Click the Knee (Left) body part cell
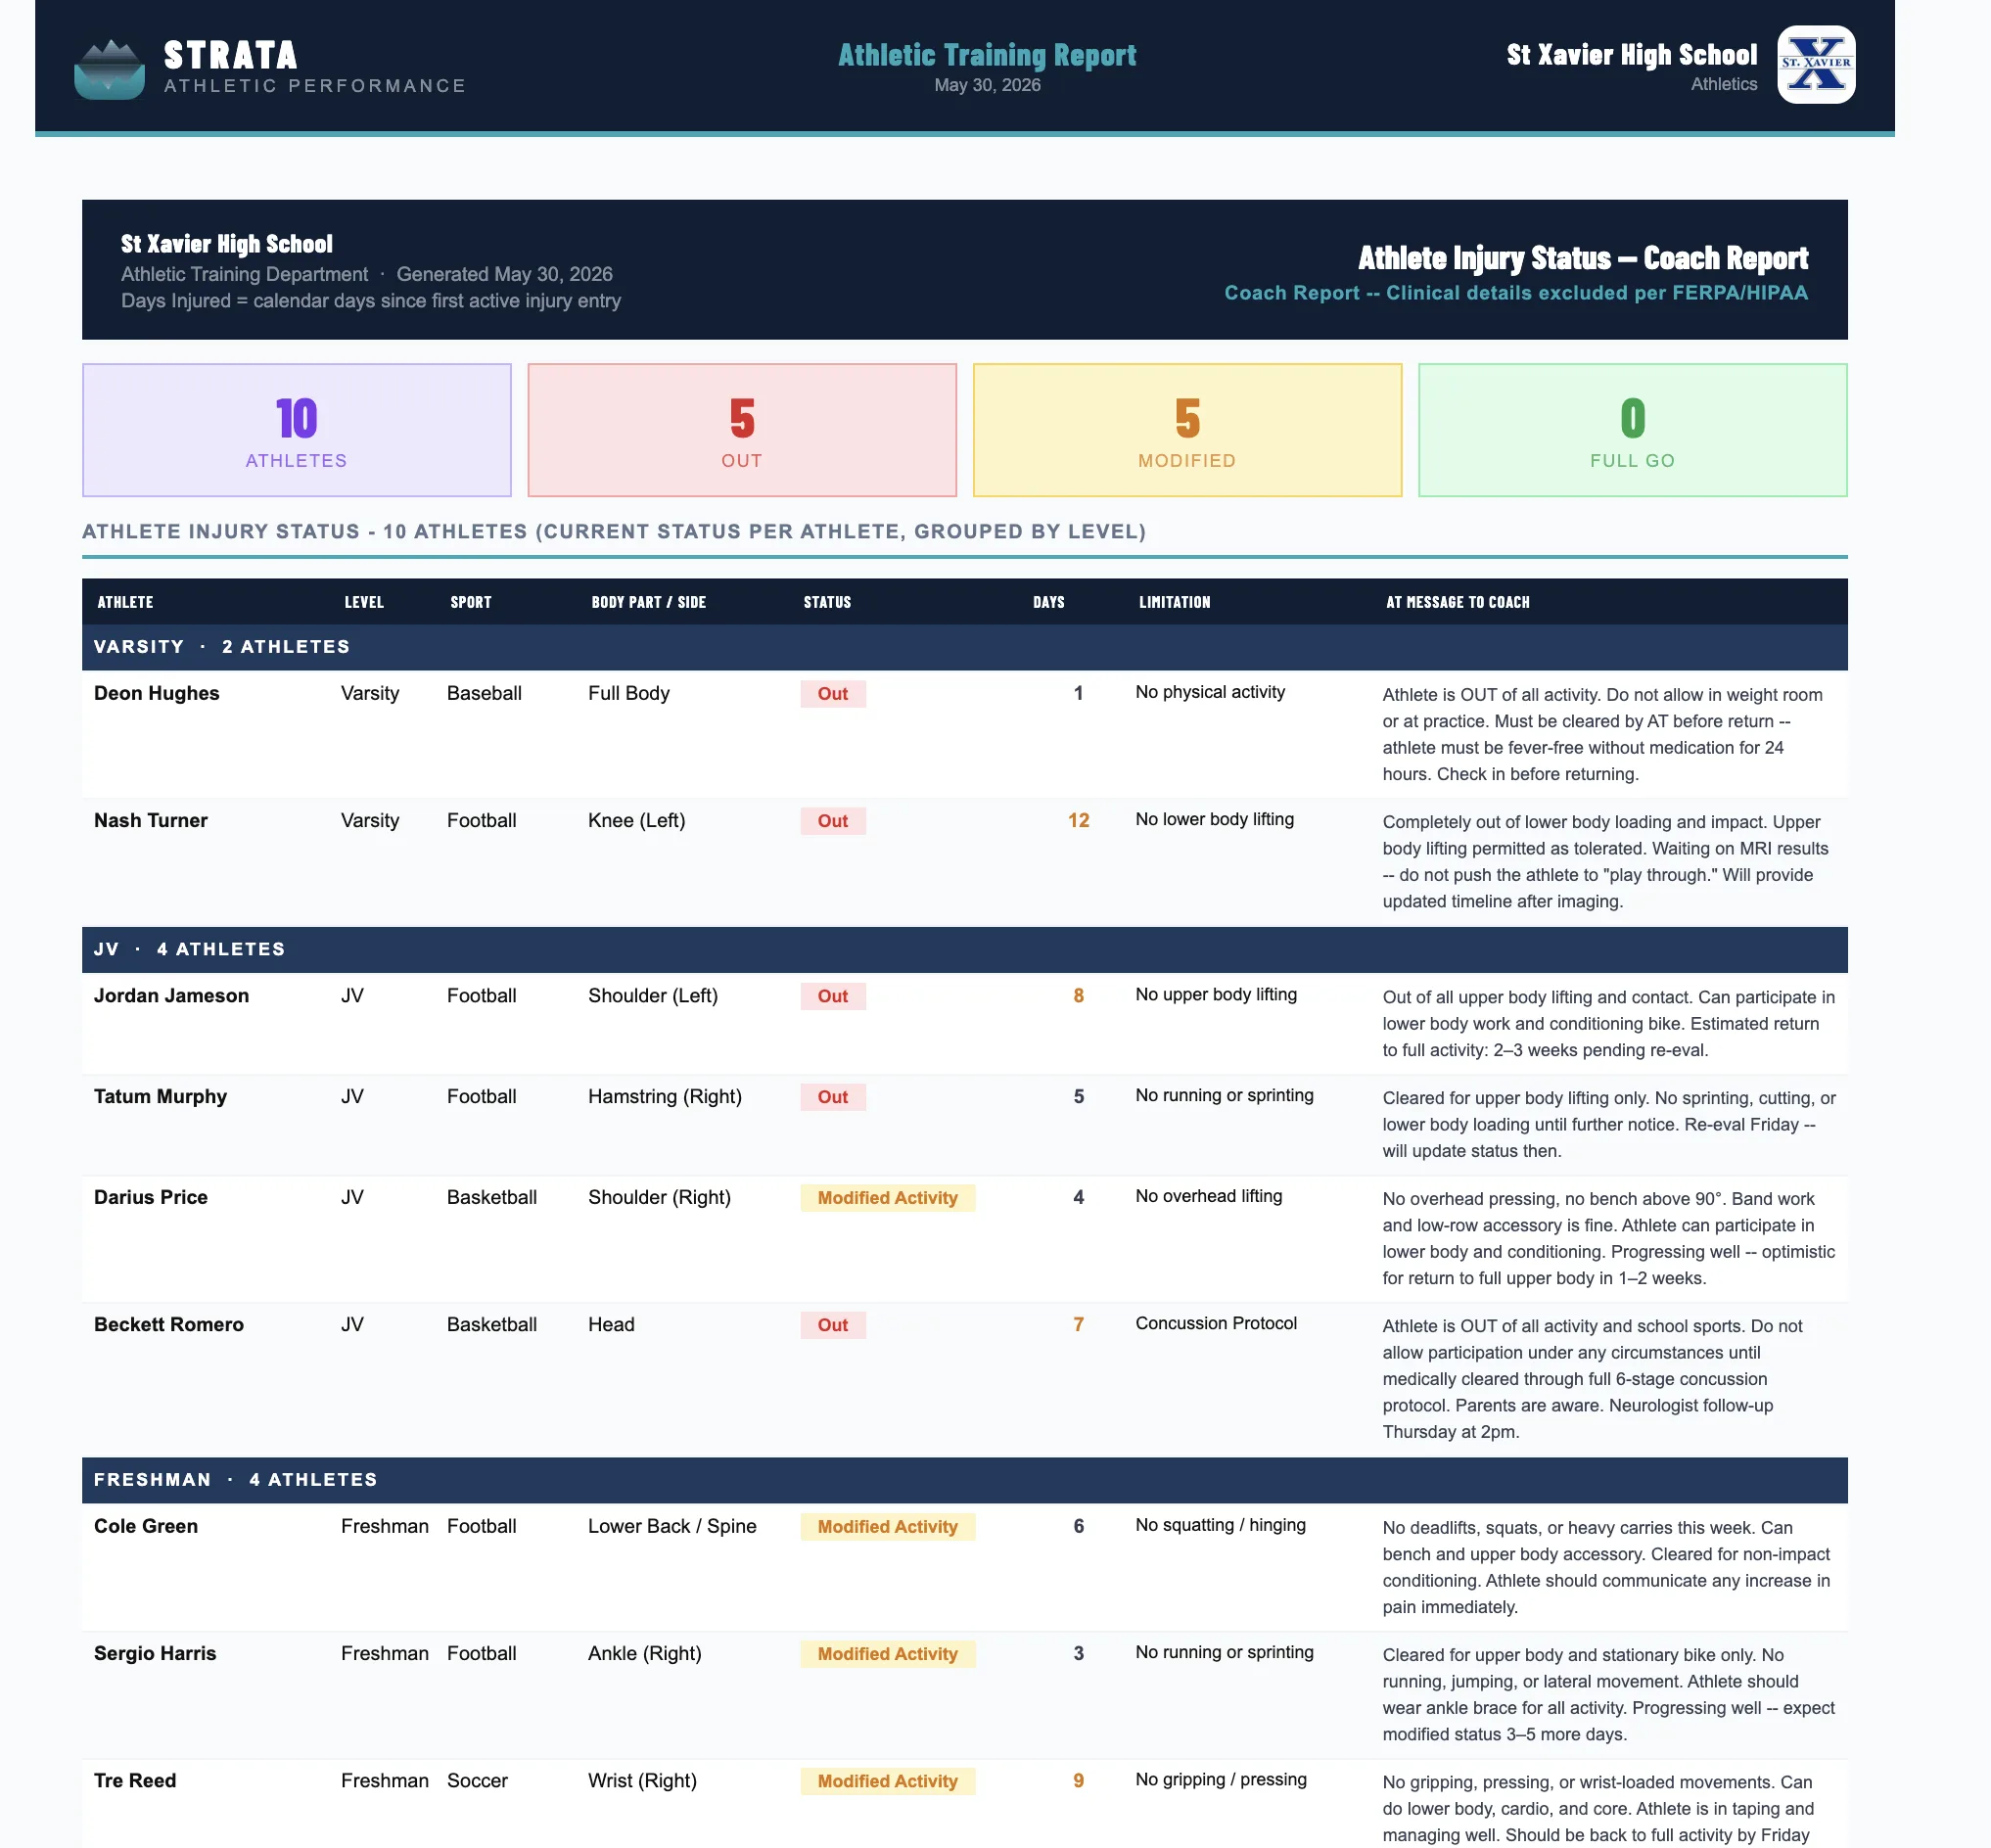Viewport: 1991px width, 1848px height. (x=636, y=821)
